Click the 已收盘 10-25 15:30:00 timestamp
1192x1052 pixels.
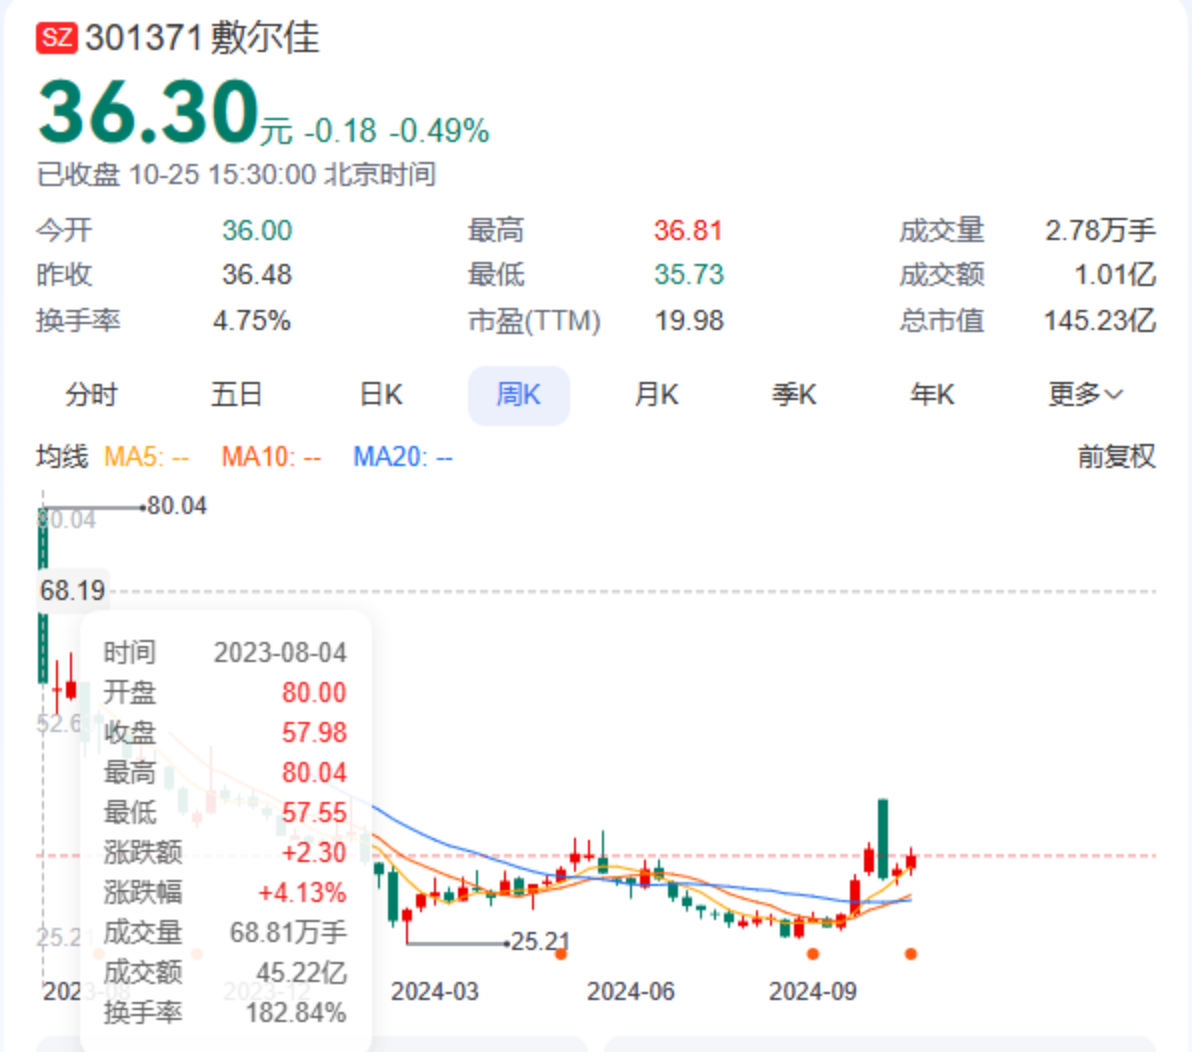pyautogui.click(x=236, y=175)
